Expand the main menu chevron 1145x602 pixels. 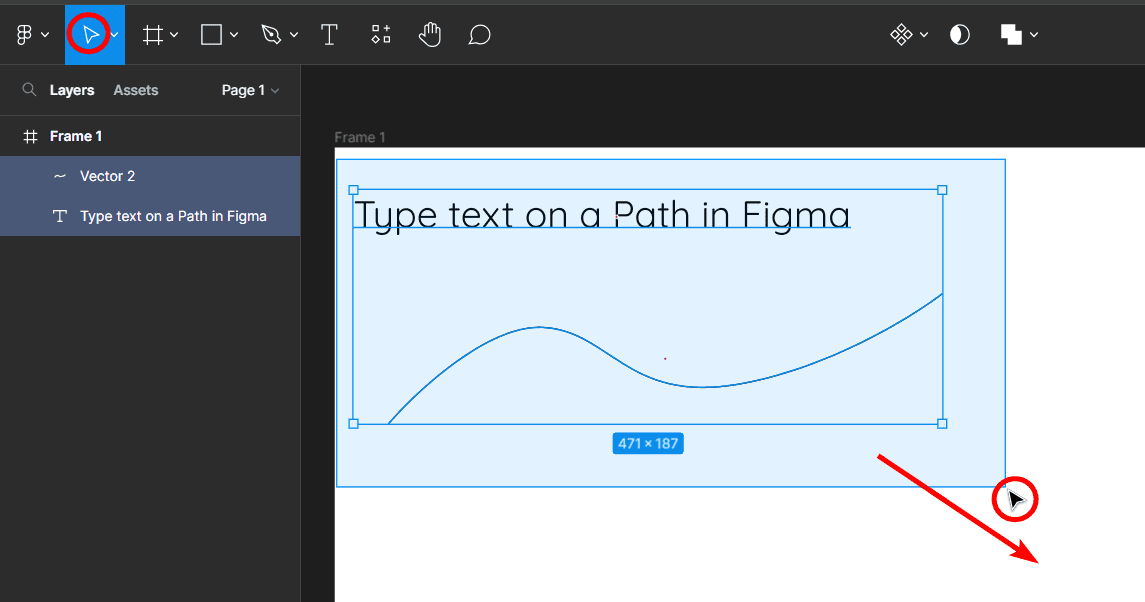point(45,34)
